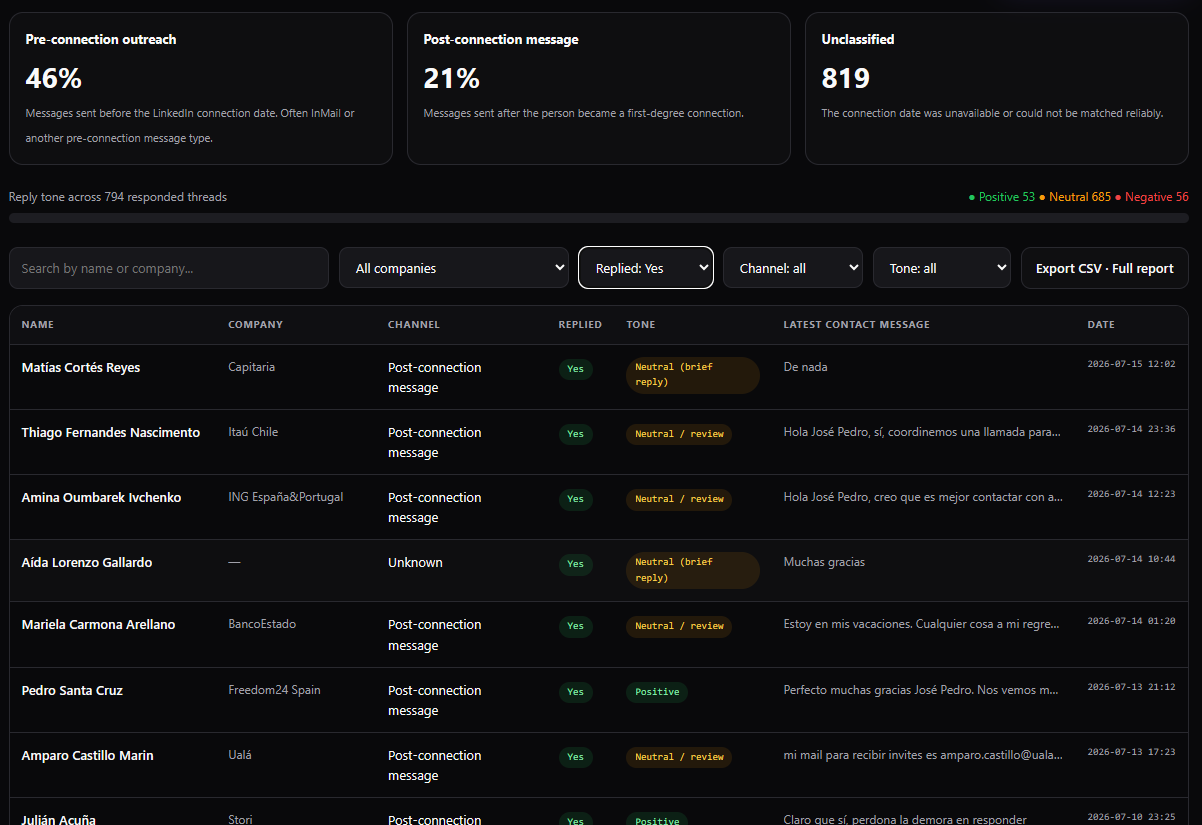Select Thiago Fernandes Nascimento name

tap(111, 433)
